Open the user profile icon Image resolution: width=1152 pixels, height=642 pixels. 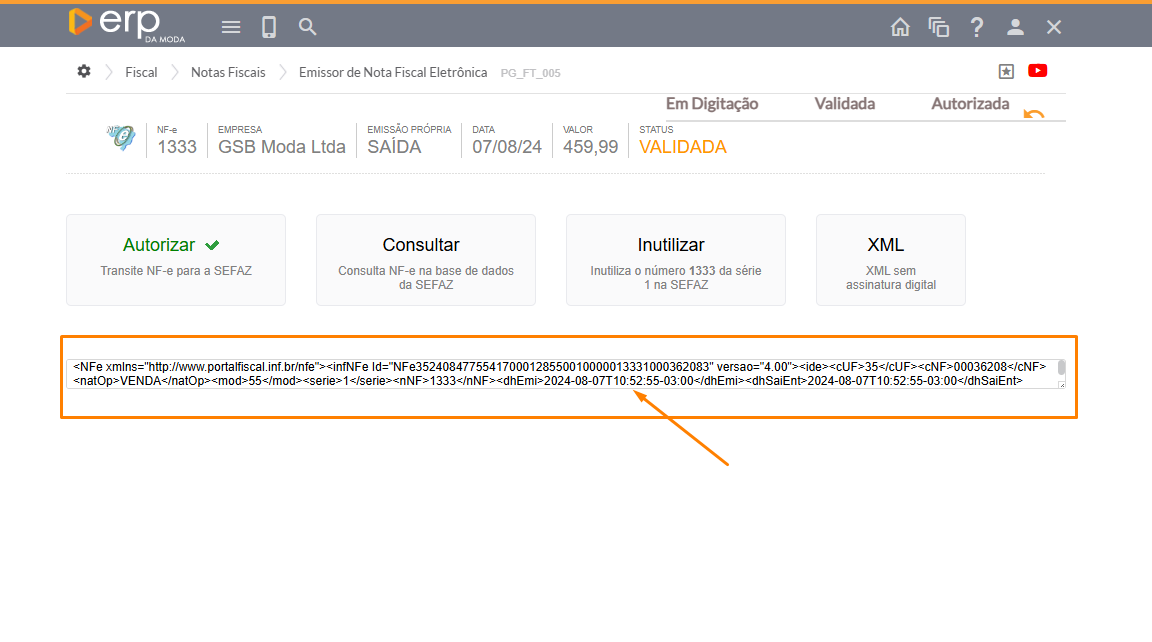[x=1015, y=27]
